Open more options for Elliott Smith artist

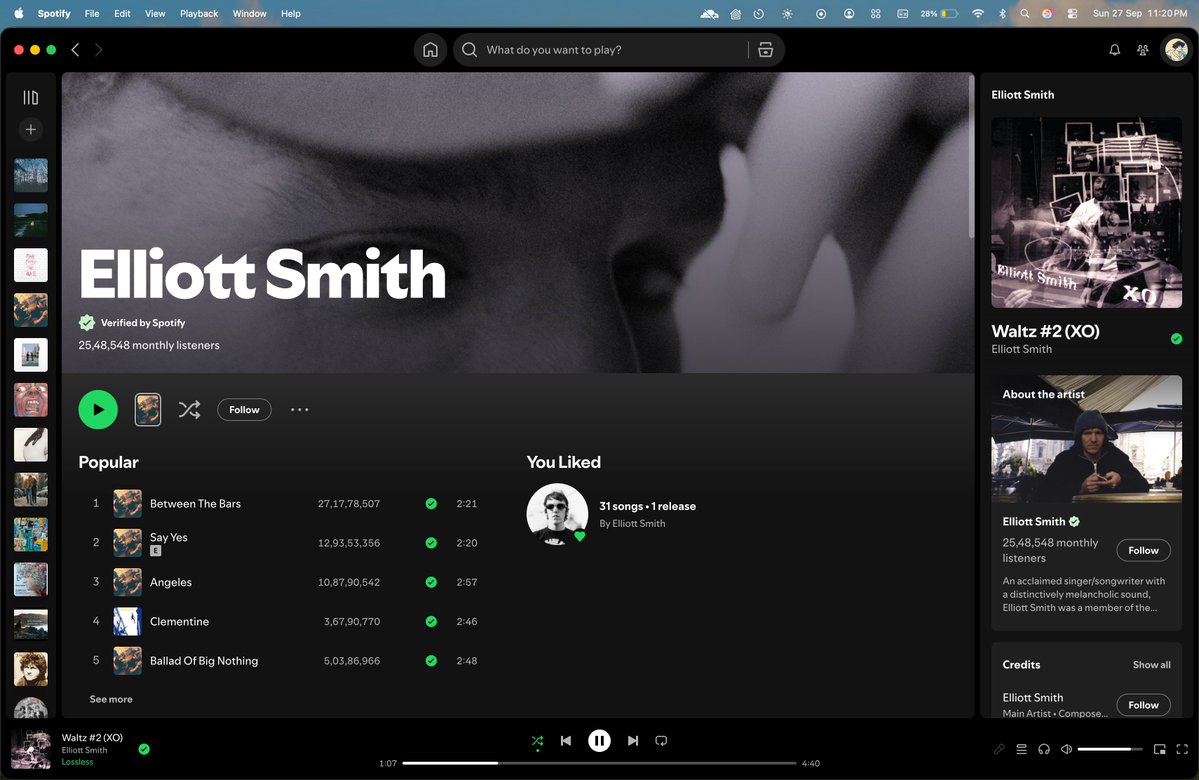tap(300, 410)
